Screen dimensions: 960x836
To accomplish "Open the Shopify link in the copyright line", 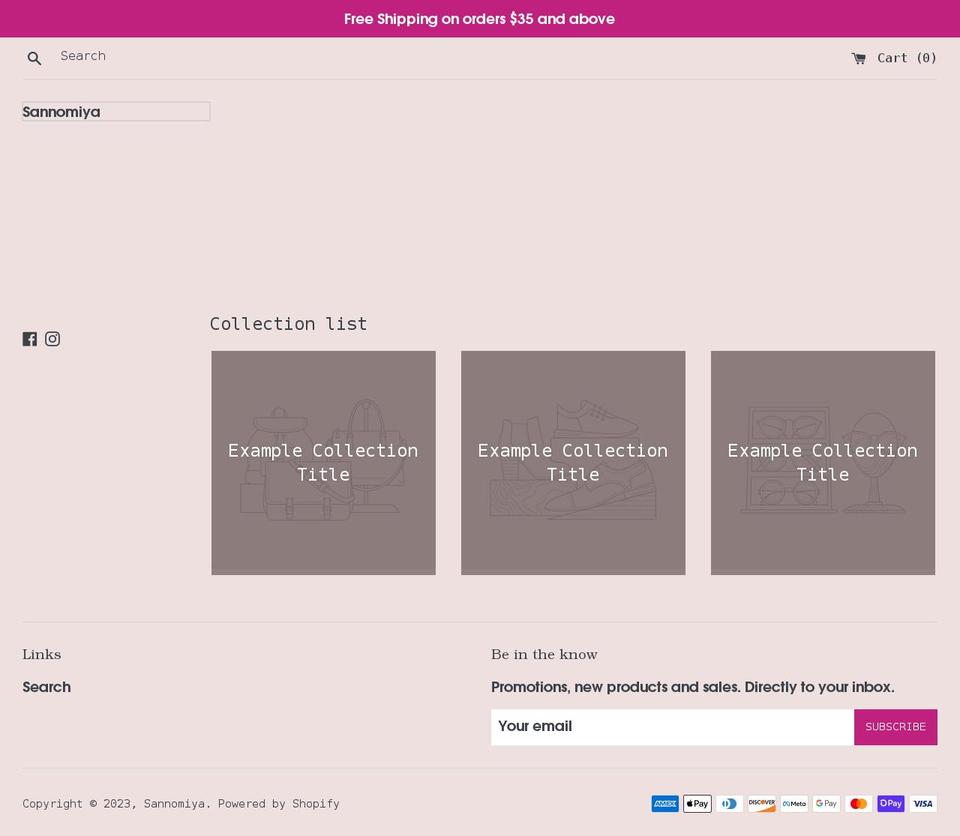I will (315, 803).
